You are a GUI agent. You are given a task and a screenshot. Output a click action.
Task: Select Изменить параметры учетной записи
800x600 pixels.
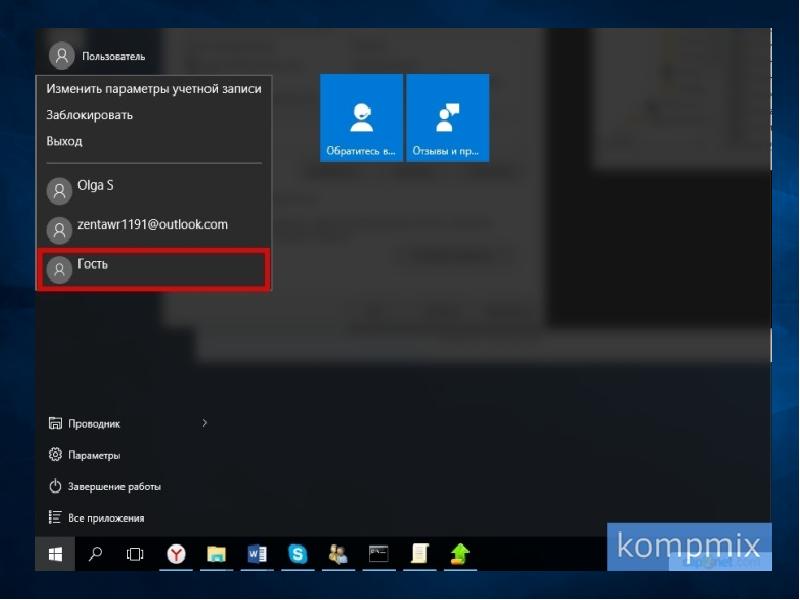(x=153, y=89)
